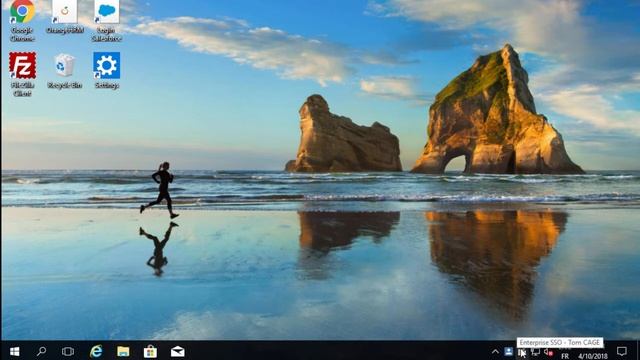Launch Internet Explorer from the taskbar

tap(96, 351)
